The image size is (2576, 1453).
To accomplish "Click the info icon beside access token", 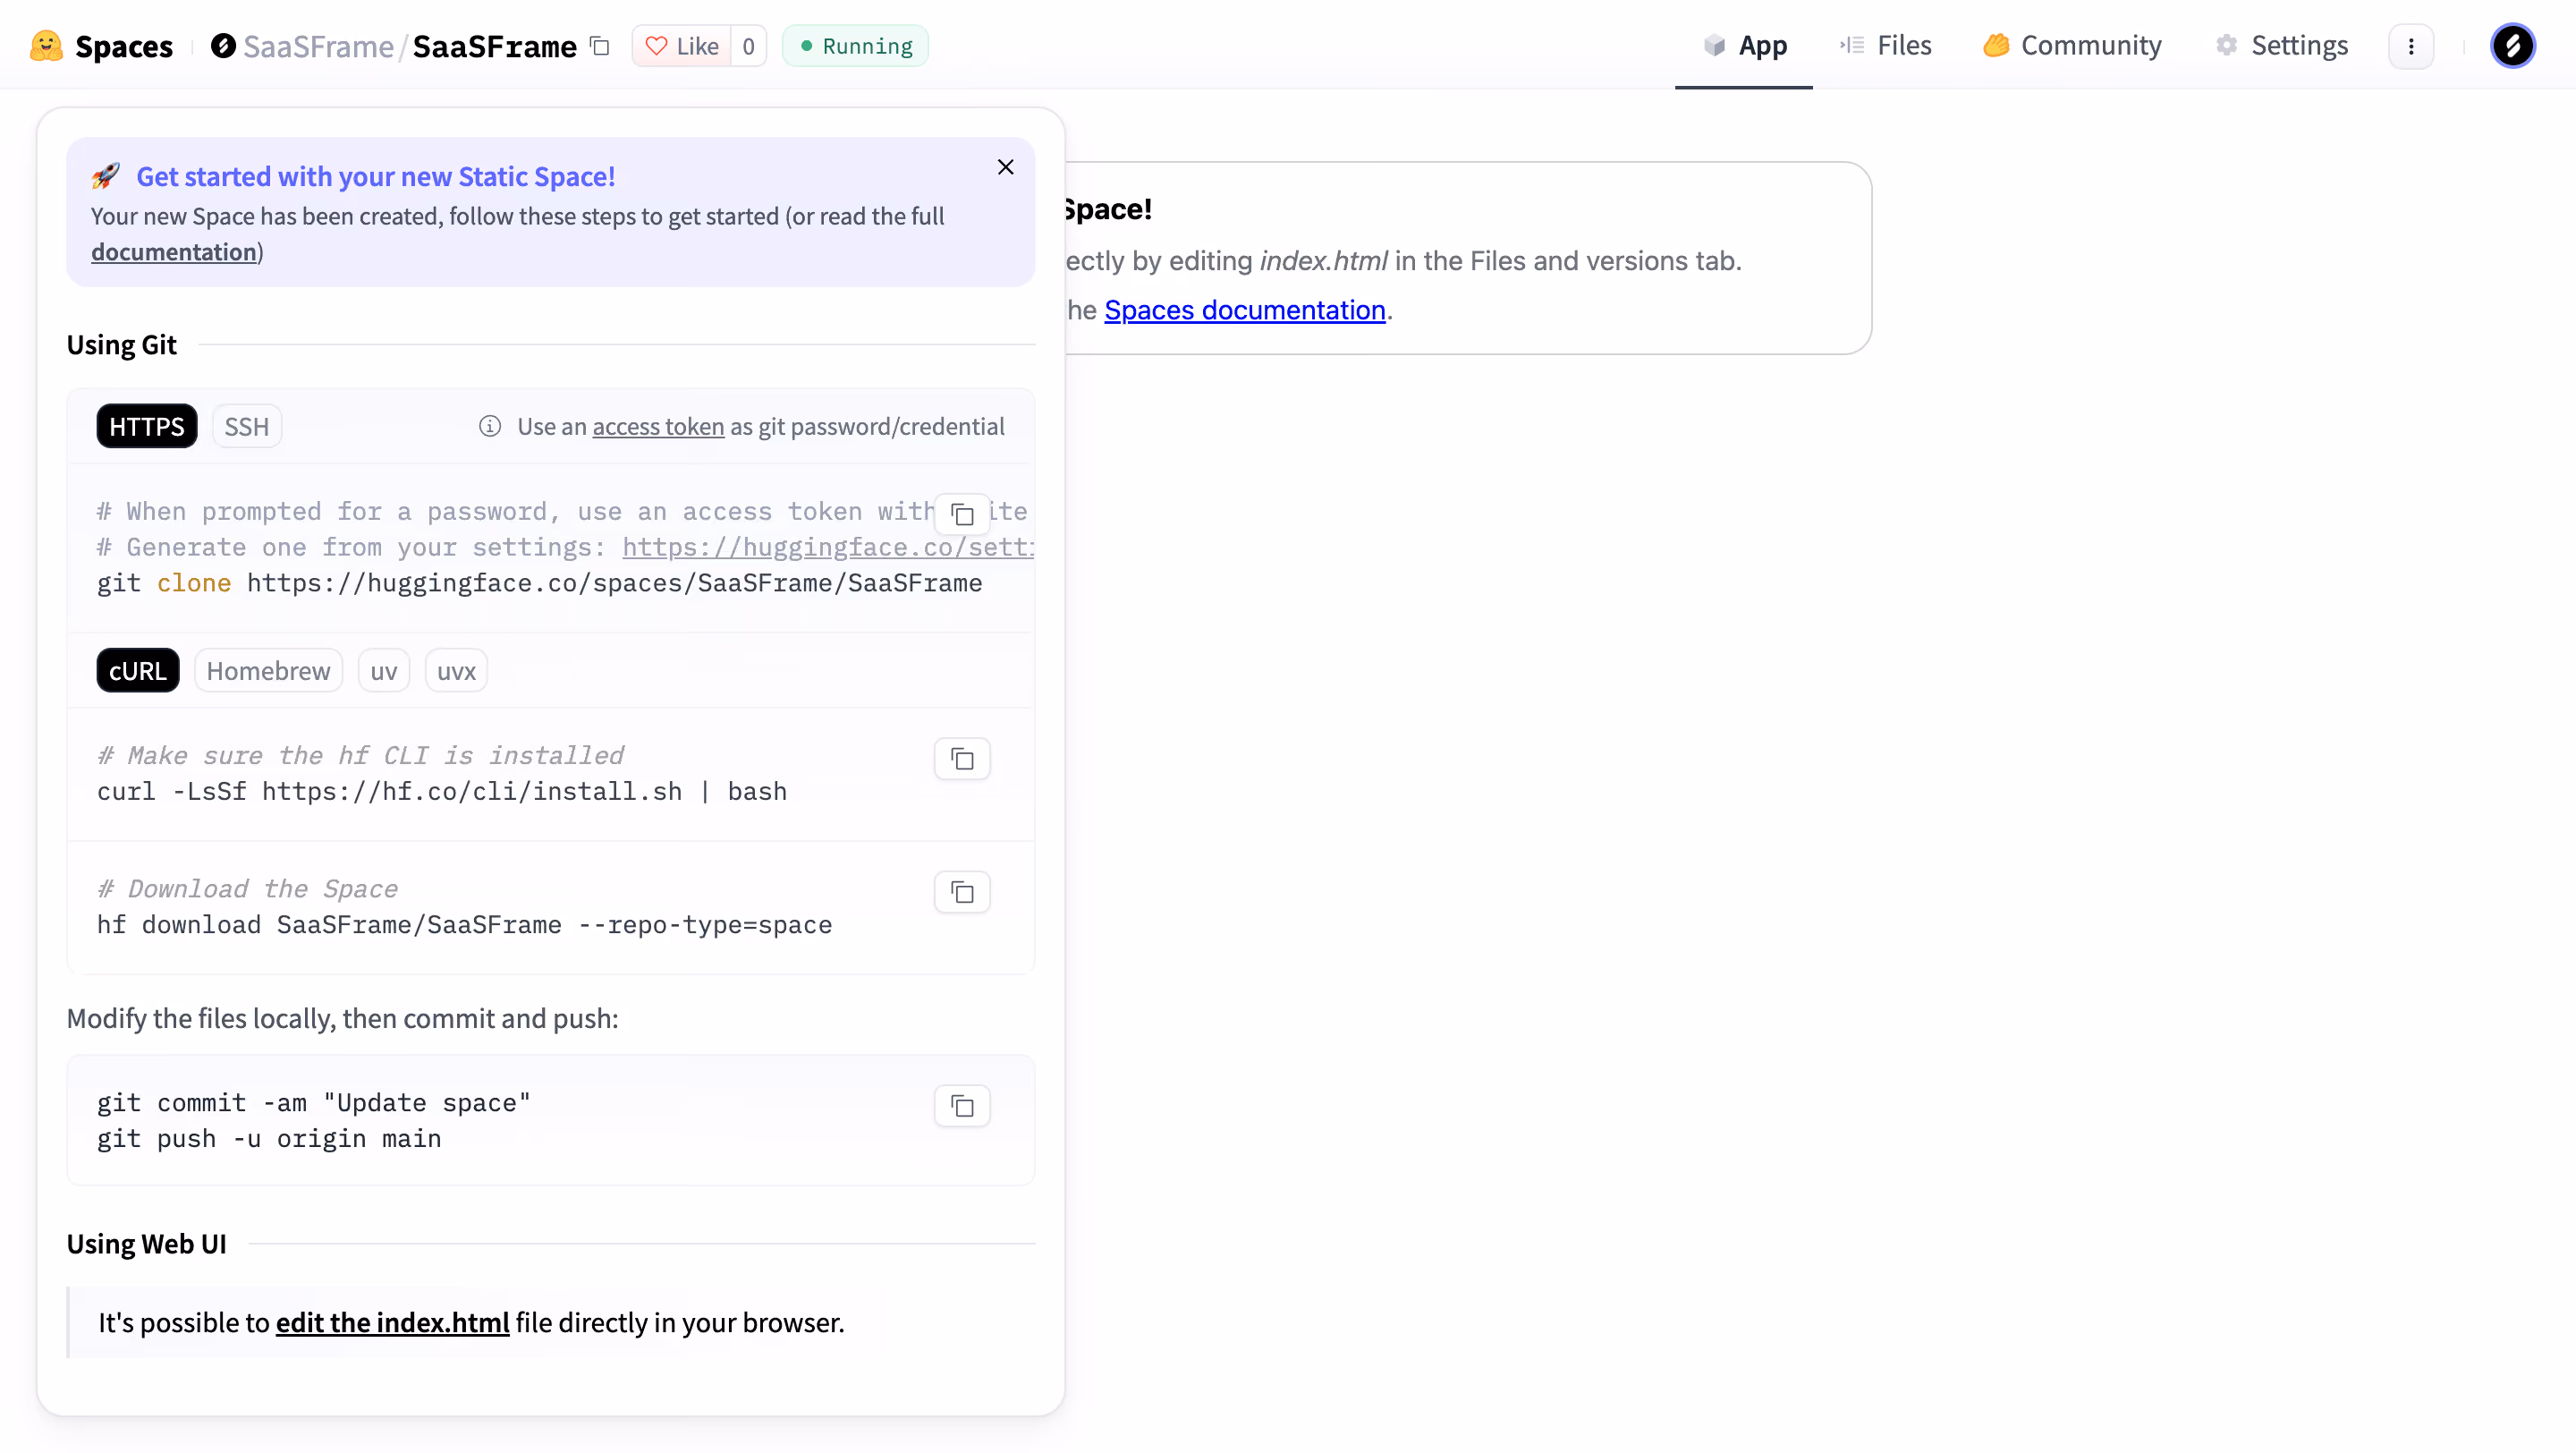I will 490,426.
